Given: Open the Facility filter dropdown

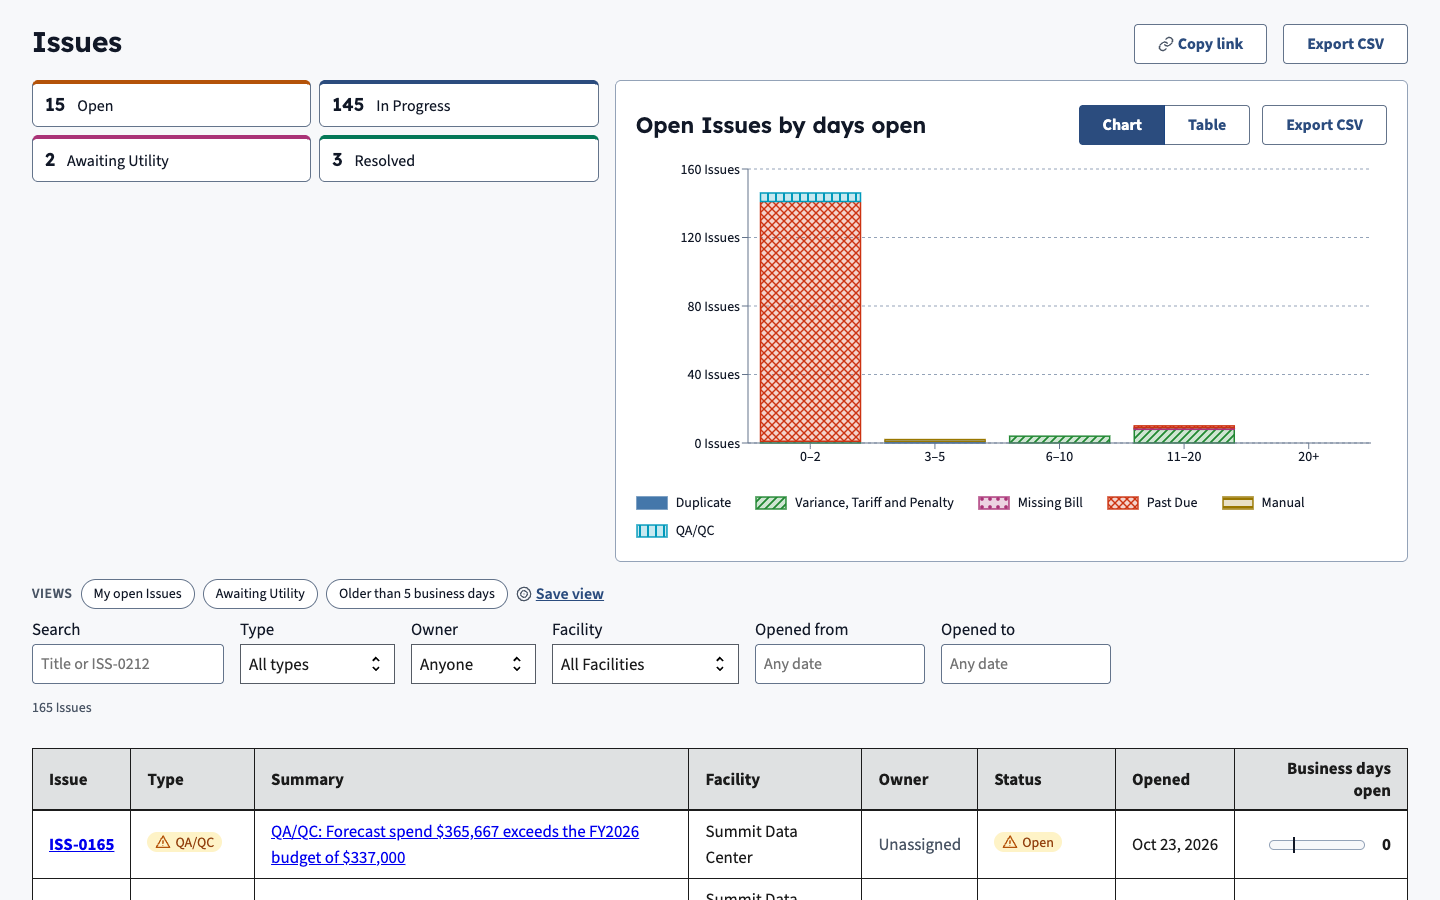Looking at the screenshot, I should [645, 664].
